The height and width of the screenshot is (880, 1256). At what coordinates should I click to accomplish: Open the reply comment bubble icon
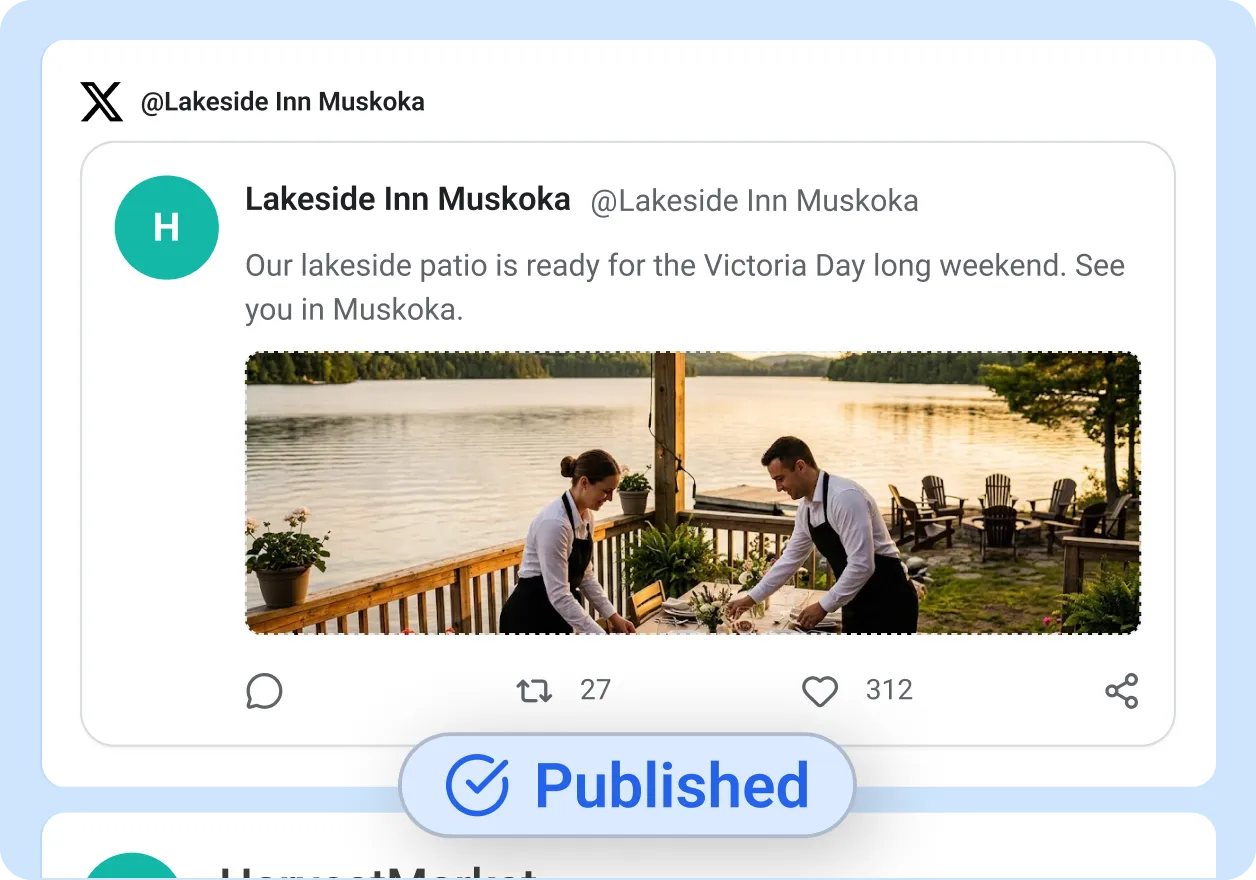pyautogui.click(x=263, y=690)
